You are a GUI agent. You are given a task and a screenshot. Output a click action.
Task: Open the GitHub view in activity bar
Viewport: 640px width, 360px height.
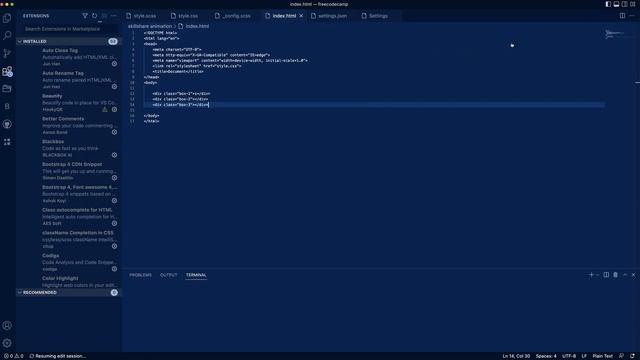7,124
